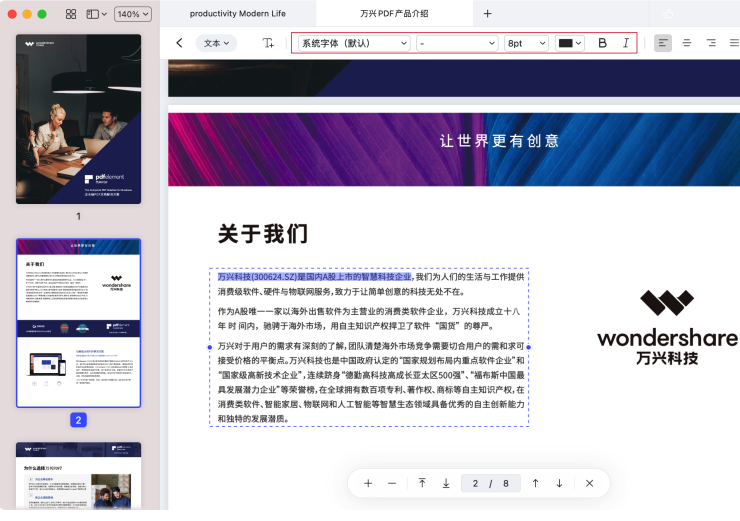Switch to productivity Modern Life tab
The height and width of the screenshot is (521, 740).
click(237, 14)
